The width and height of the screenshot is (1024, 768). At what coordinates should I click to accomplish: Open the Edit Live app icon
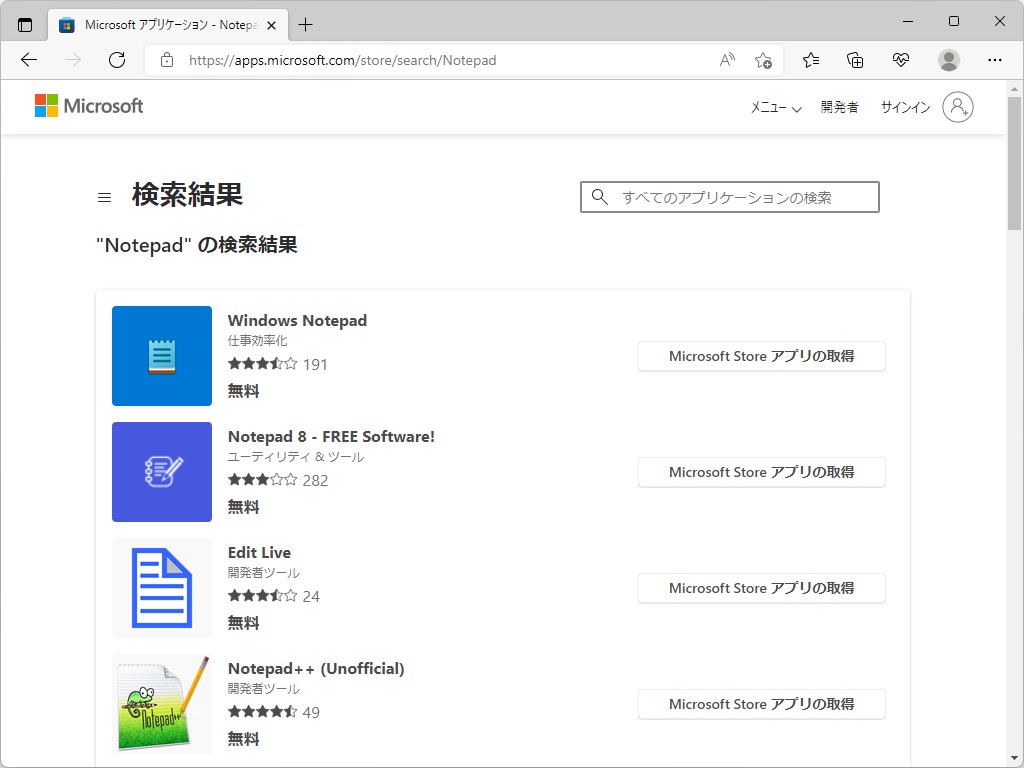[x=162, y=588]
